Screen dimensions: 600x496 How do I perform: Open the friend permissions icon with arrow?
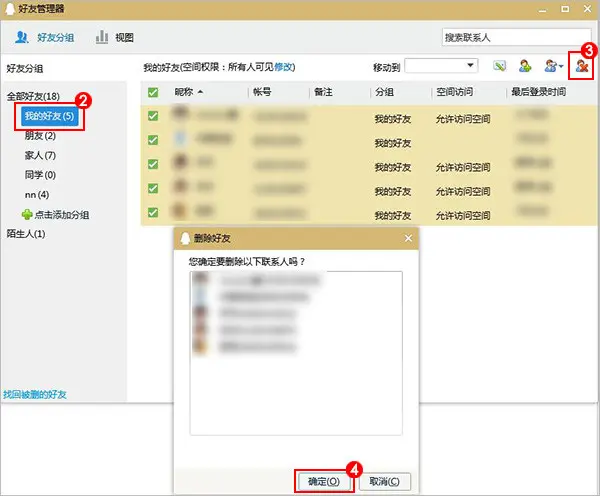[553, 66]
